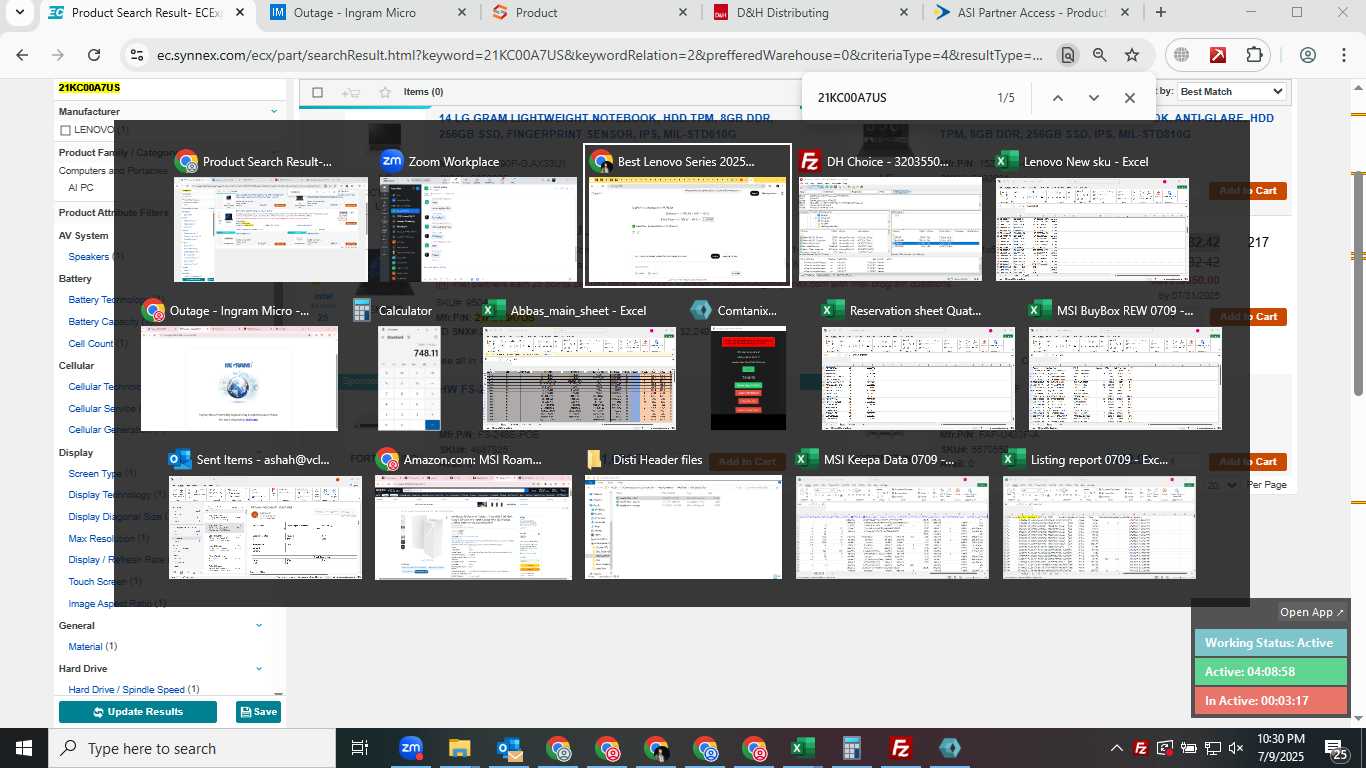This screenshot has width=1366, height=768.
Task: Open File Explorer from the taskbar
Action: [459, 748]
